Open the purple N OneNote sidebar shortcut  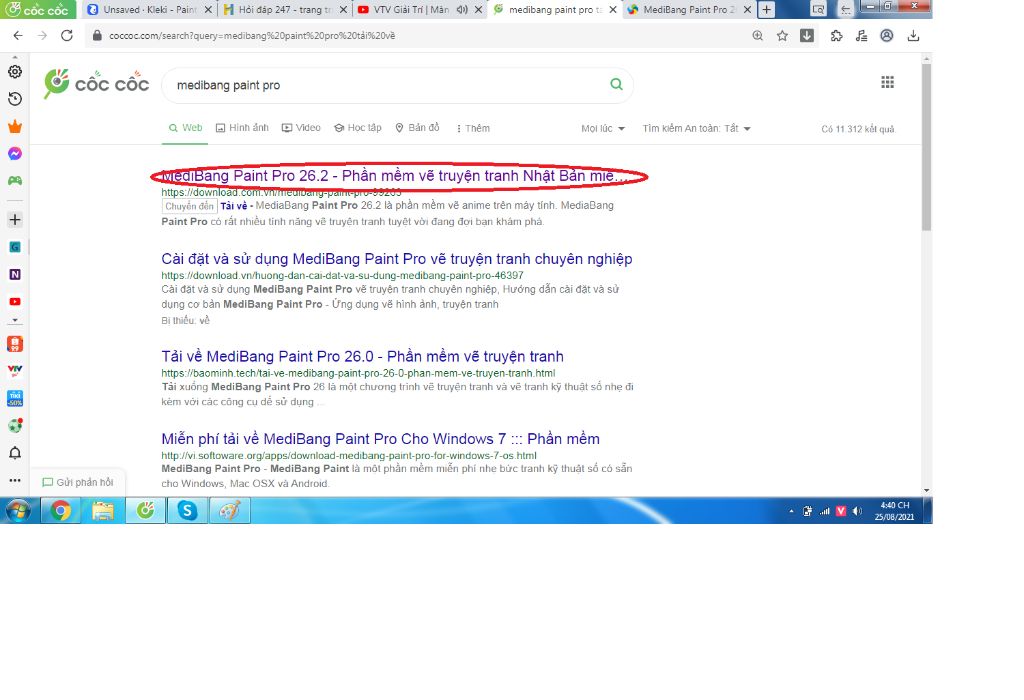tap(15, 275)
